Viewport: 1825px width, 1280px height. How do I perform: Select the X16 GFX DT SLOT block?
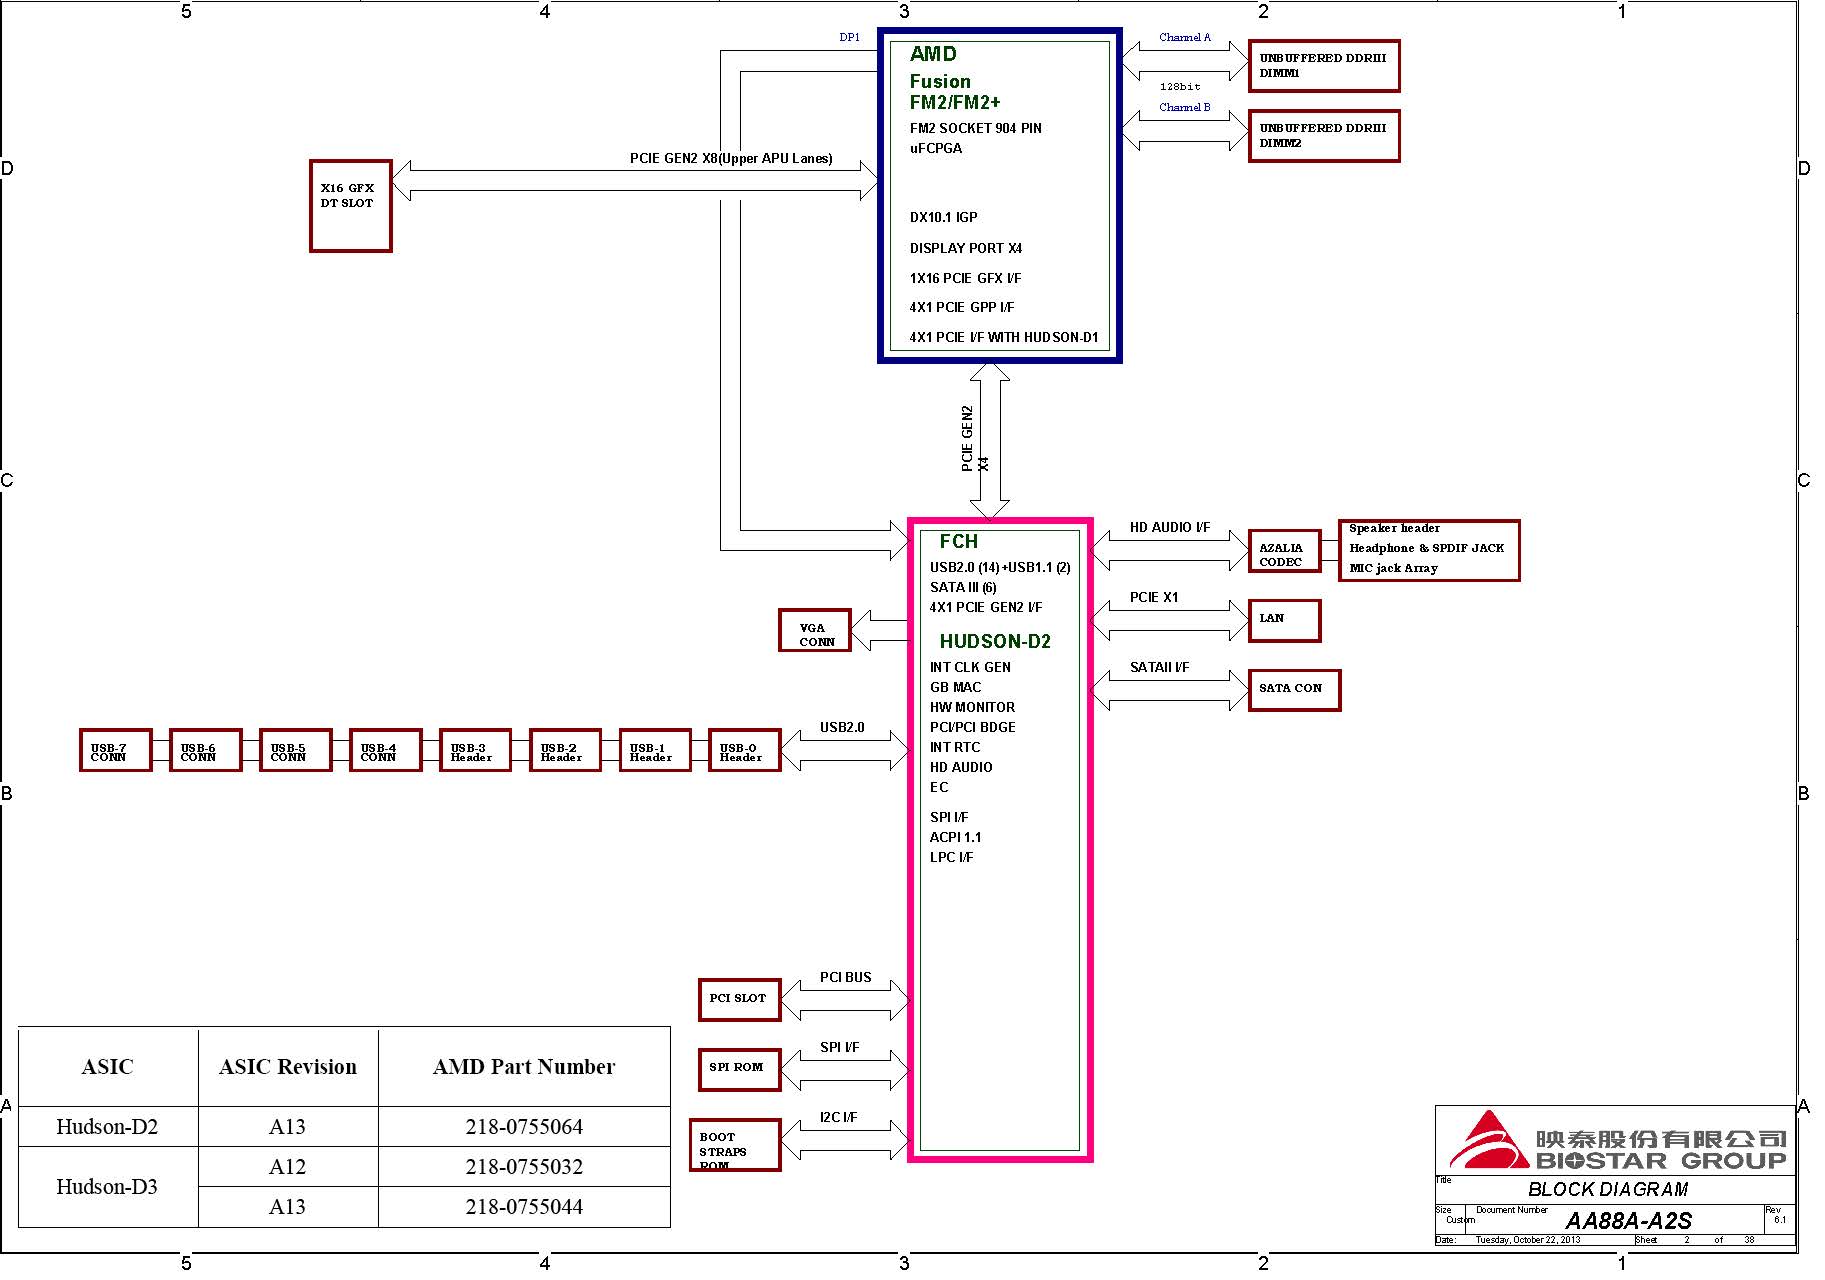pyautogui.click(x=350, y=205)
